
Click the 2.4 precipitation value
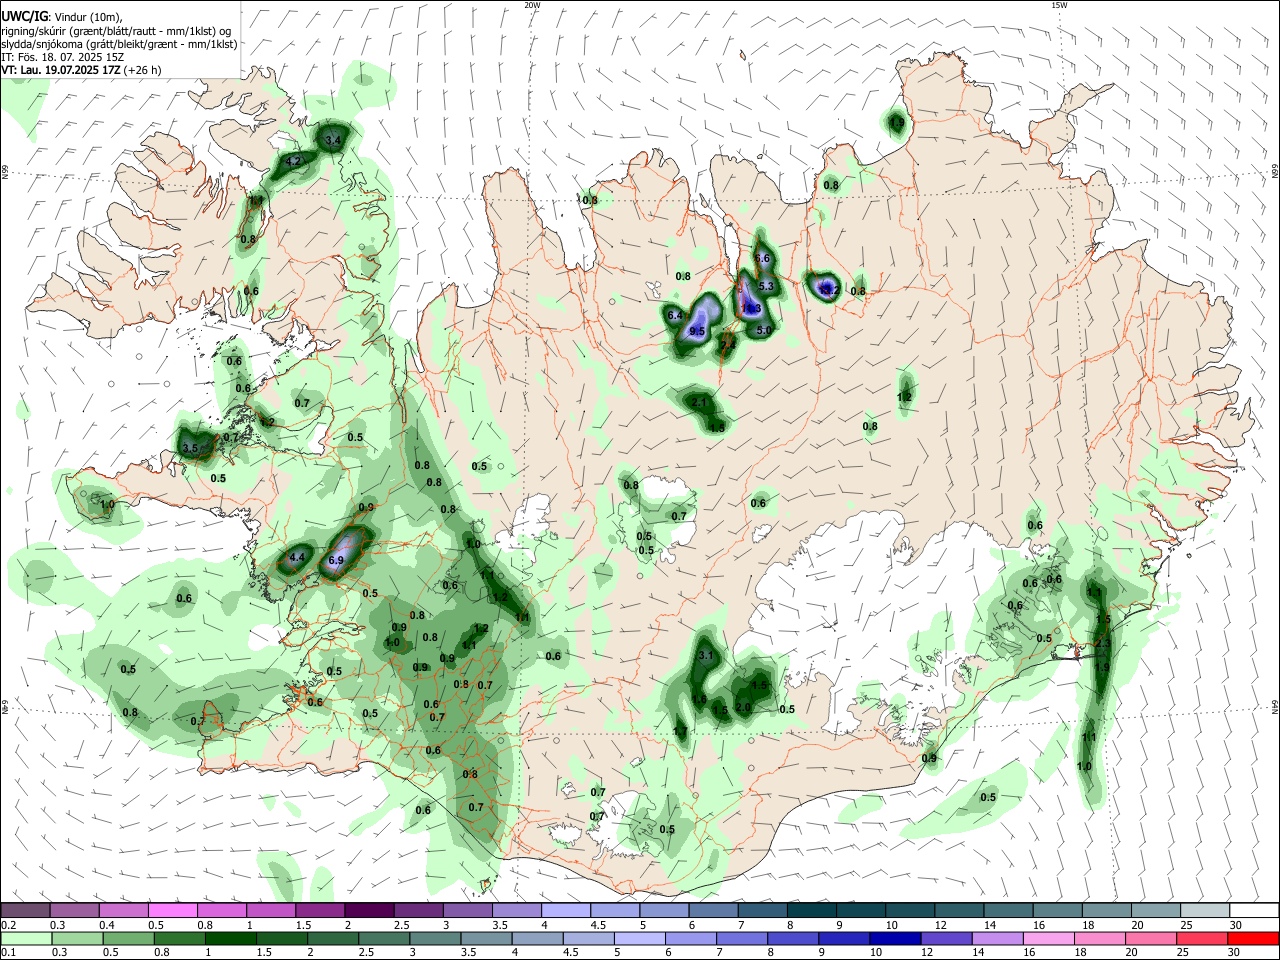pos(728,345)
